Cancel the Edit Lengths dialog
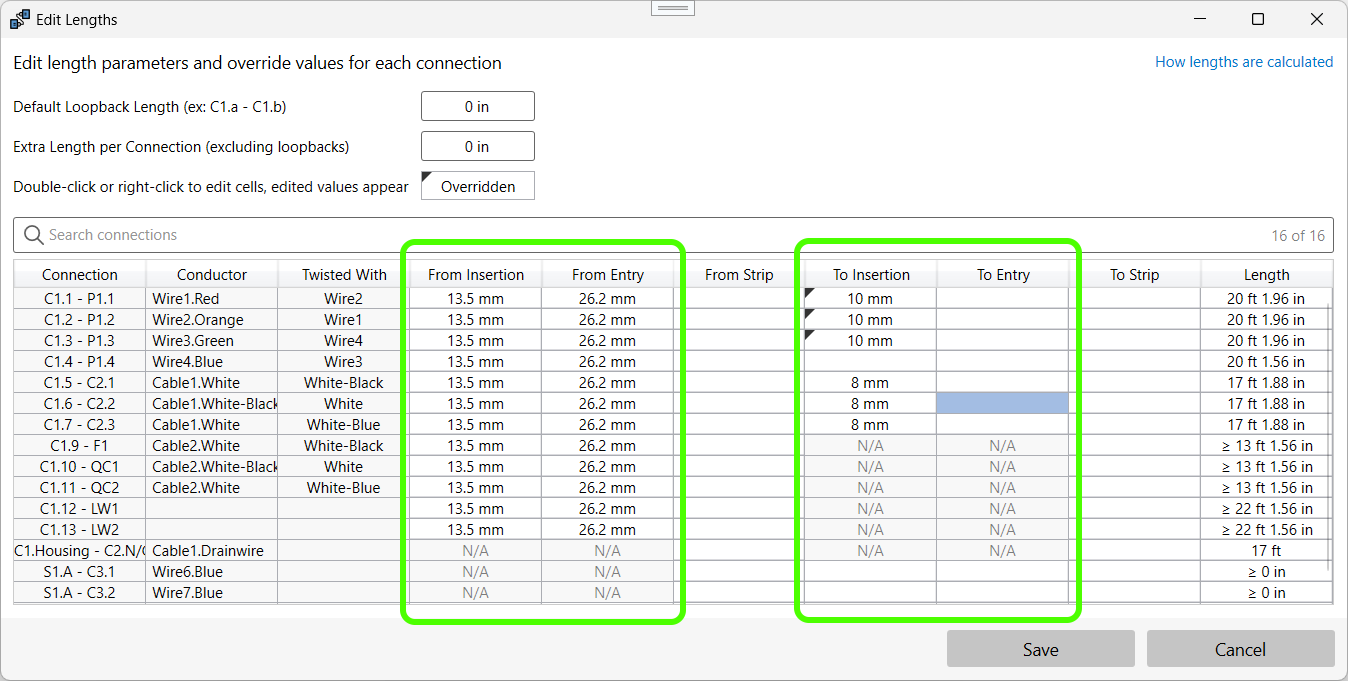Viewport: 1348px width, 681px height. pyautogui.click(x=1241, y=649)
